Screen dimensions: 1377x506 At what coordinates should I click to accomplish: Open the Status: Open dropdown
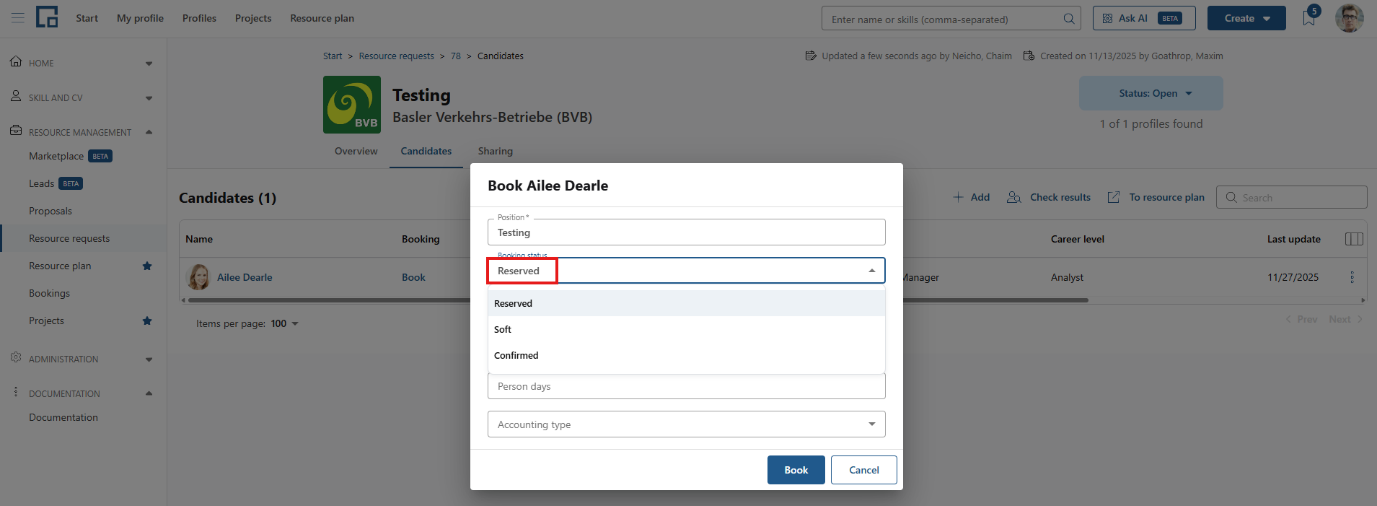pyautogui.click(x=1150, y=93)
